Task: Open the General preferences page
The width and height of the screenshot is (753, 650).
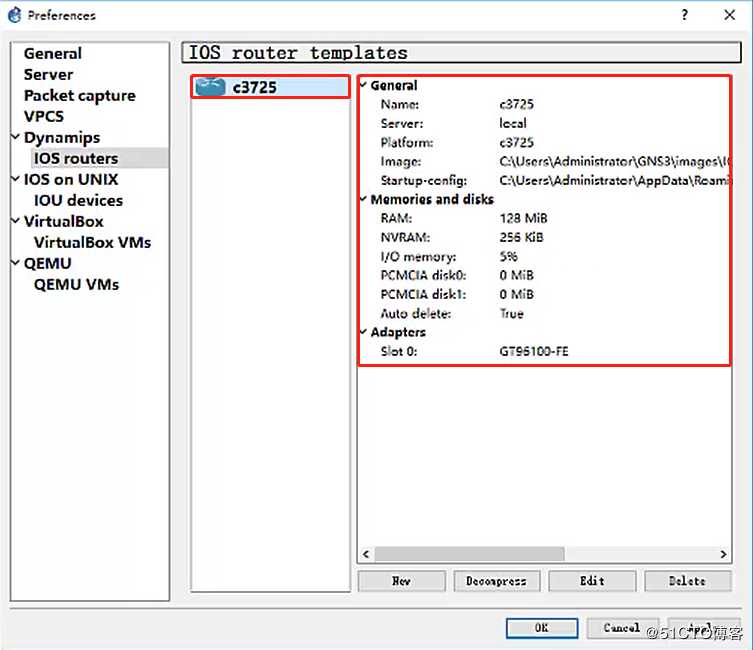Action: [x=53, y=53]
